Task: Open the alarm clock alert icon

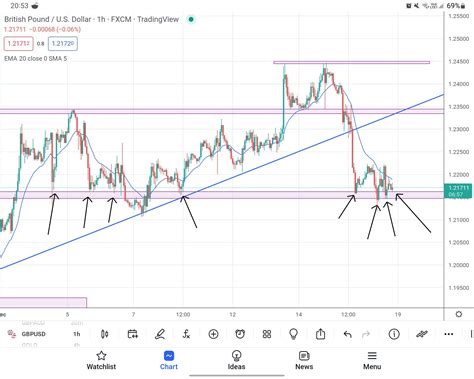Action: pyautogui.click(x=240, y=334)
